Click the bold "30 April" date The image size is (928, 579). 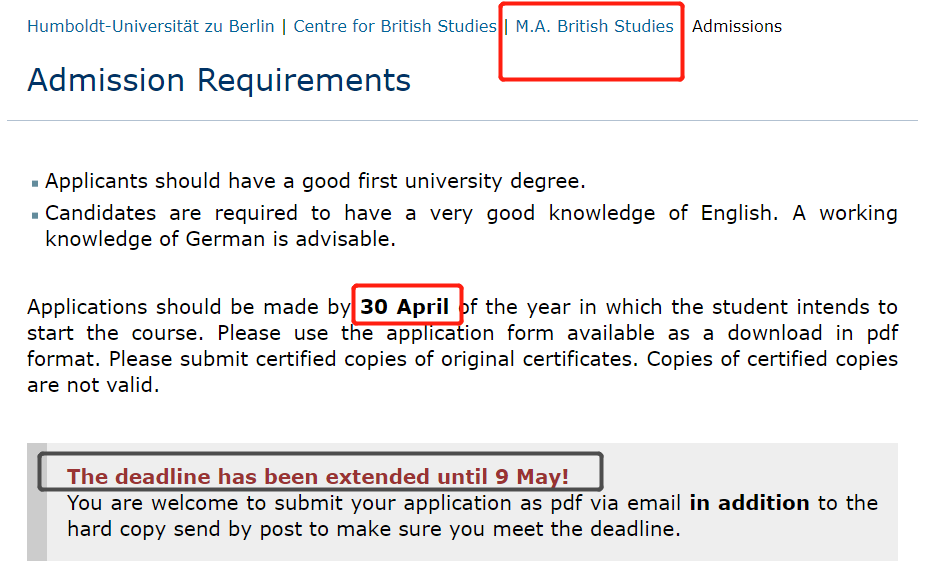[405, 307]
